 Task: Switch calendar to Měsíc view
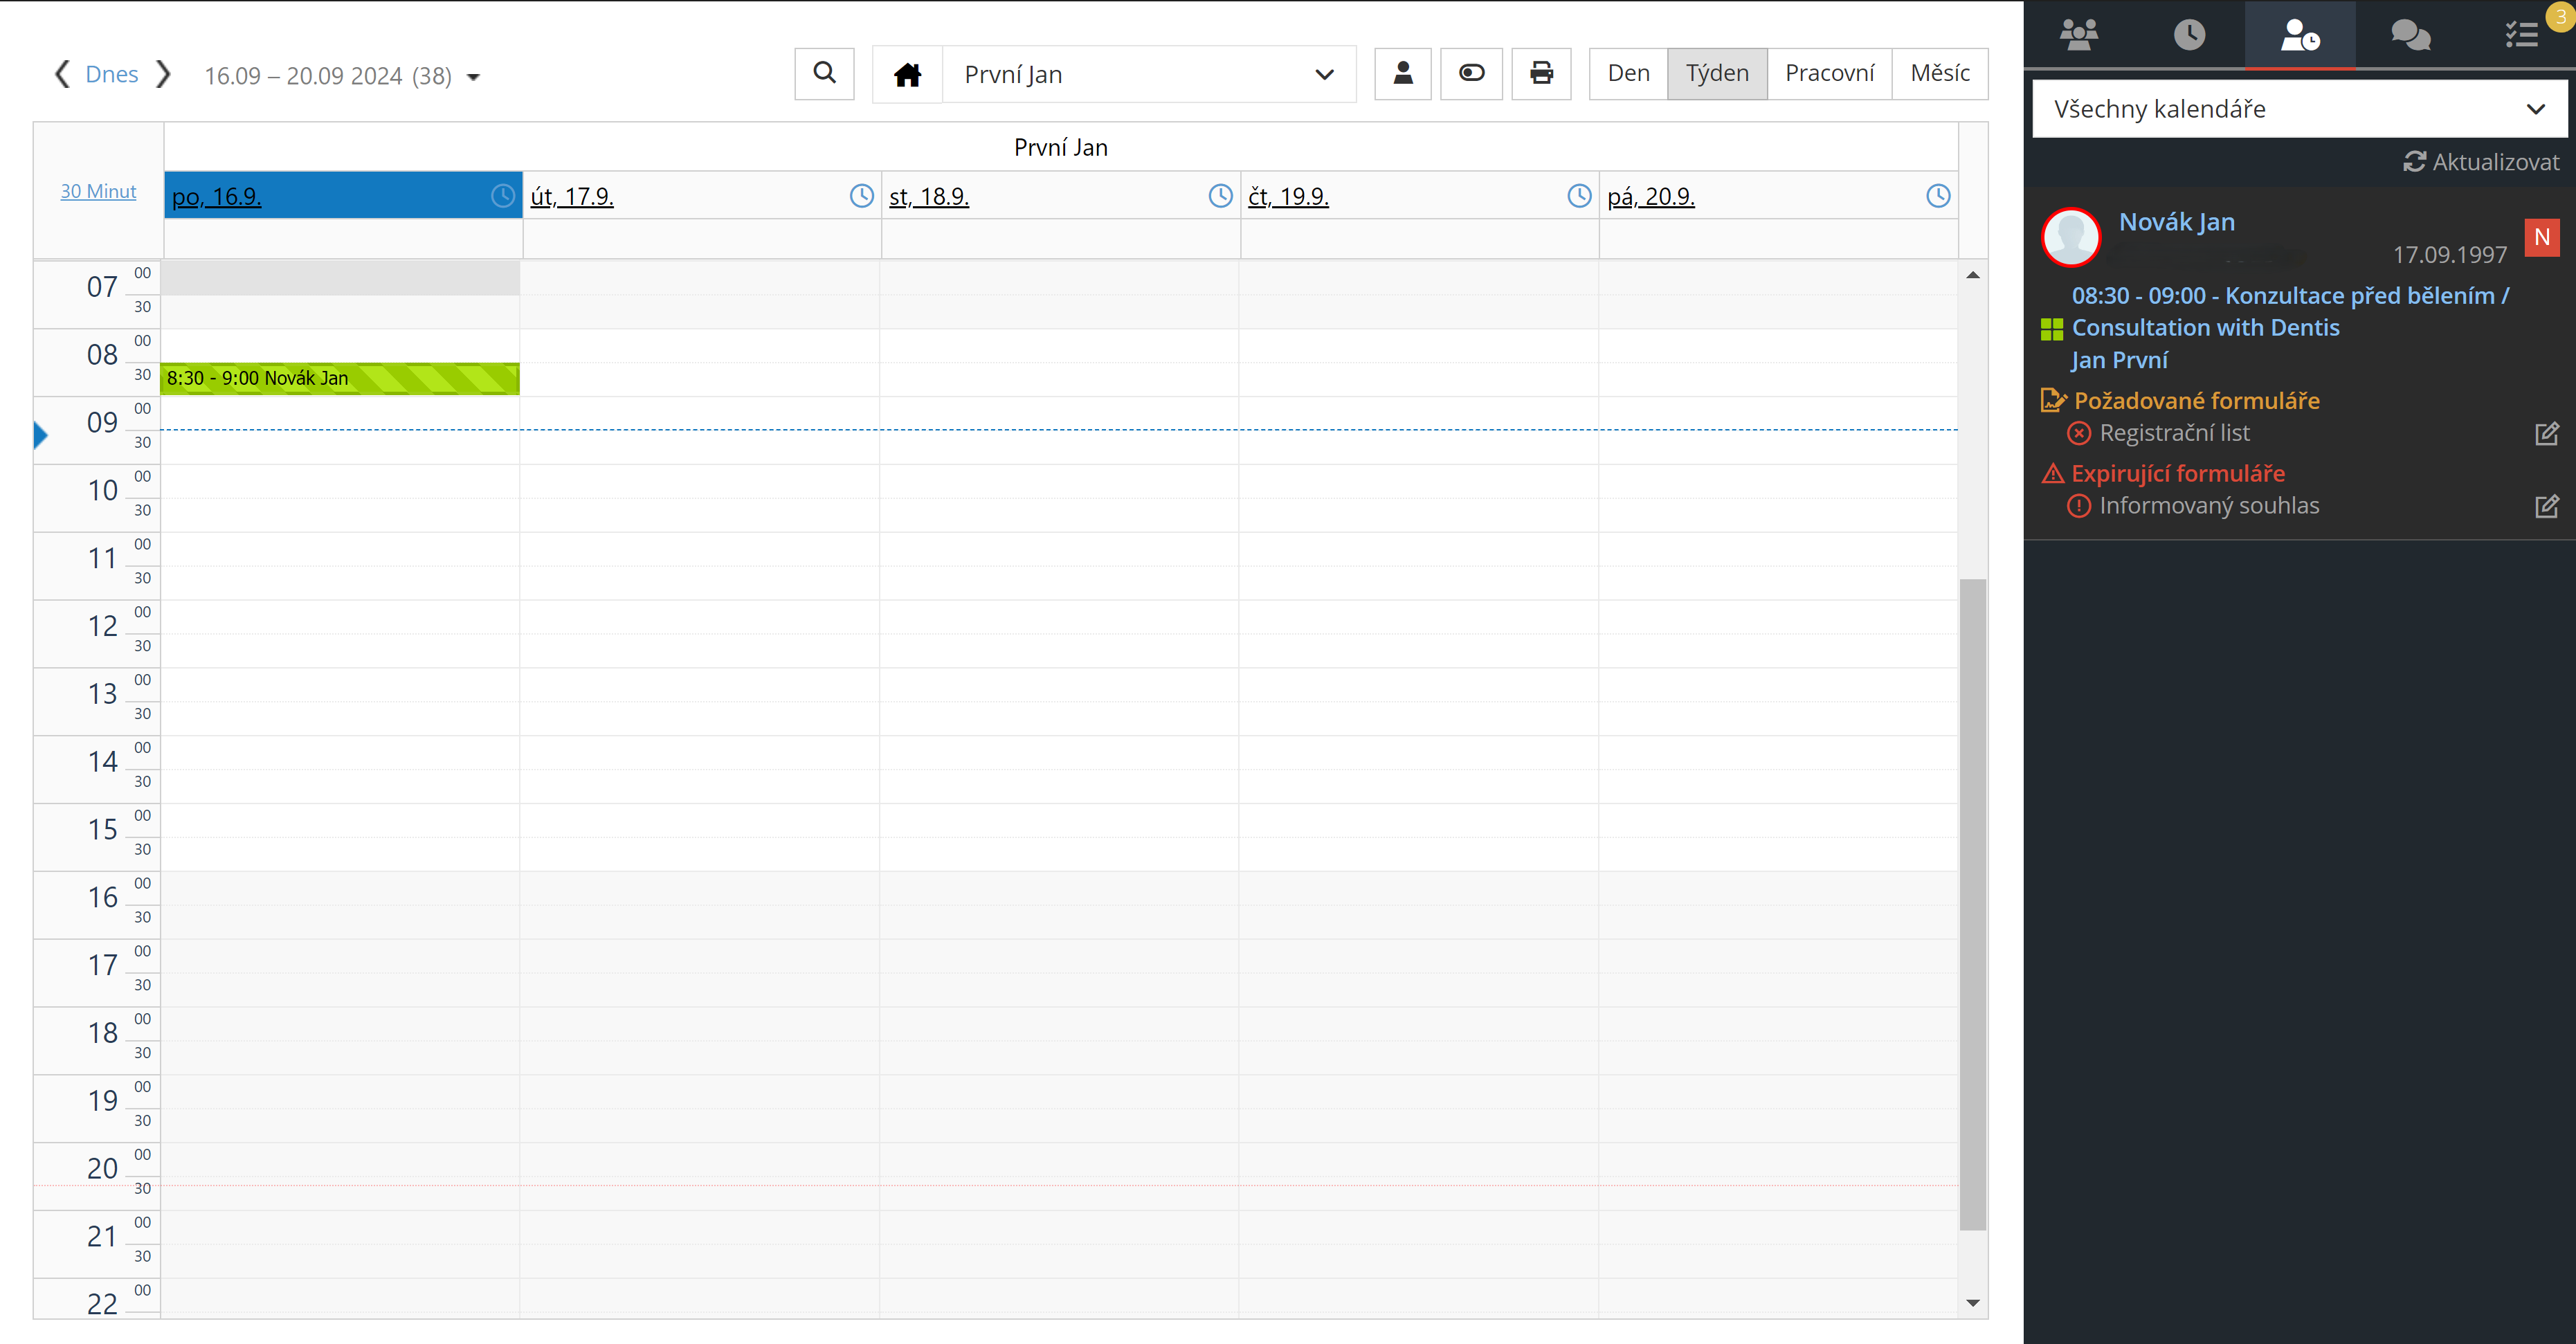click(x=1939, y=73)
